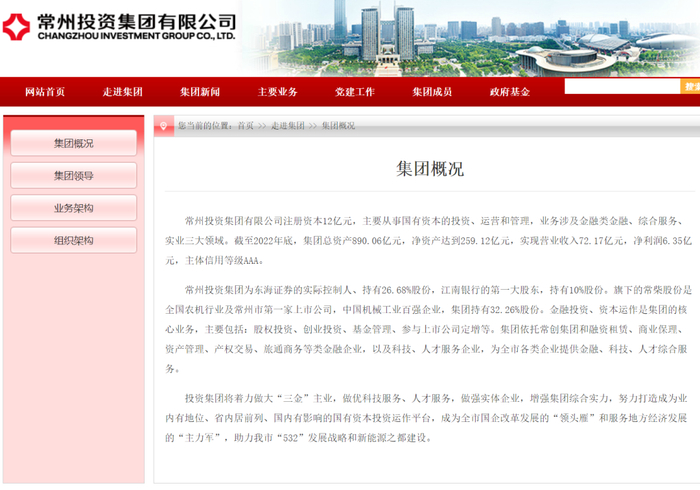Click the orange 搜索 search button
Screen dimensions: 700x490
click(x=690, y=87)
